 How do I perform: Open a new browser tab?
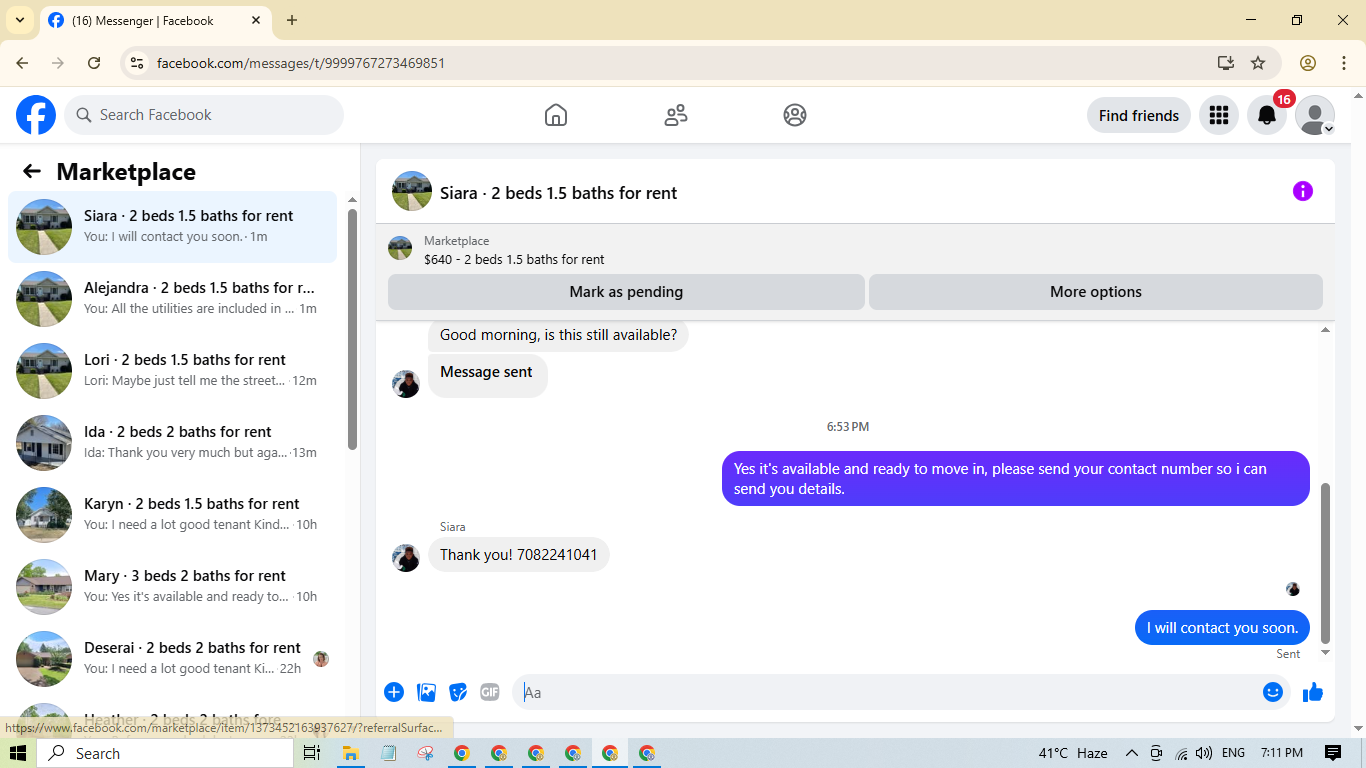[x=292, y=20]
